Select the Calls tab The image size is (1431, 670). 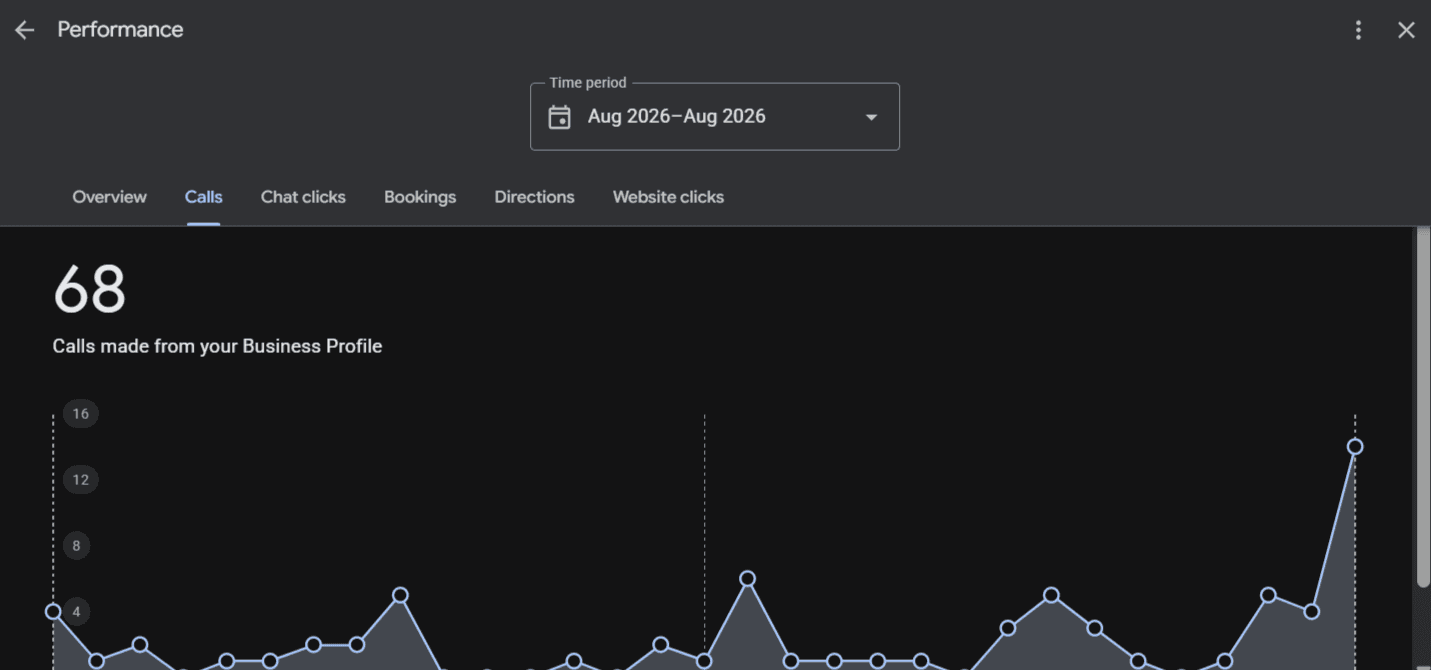203,197
